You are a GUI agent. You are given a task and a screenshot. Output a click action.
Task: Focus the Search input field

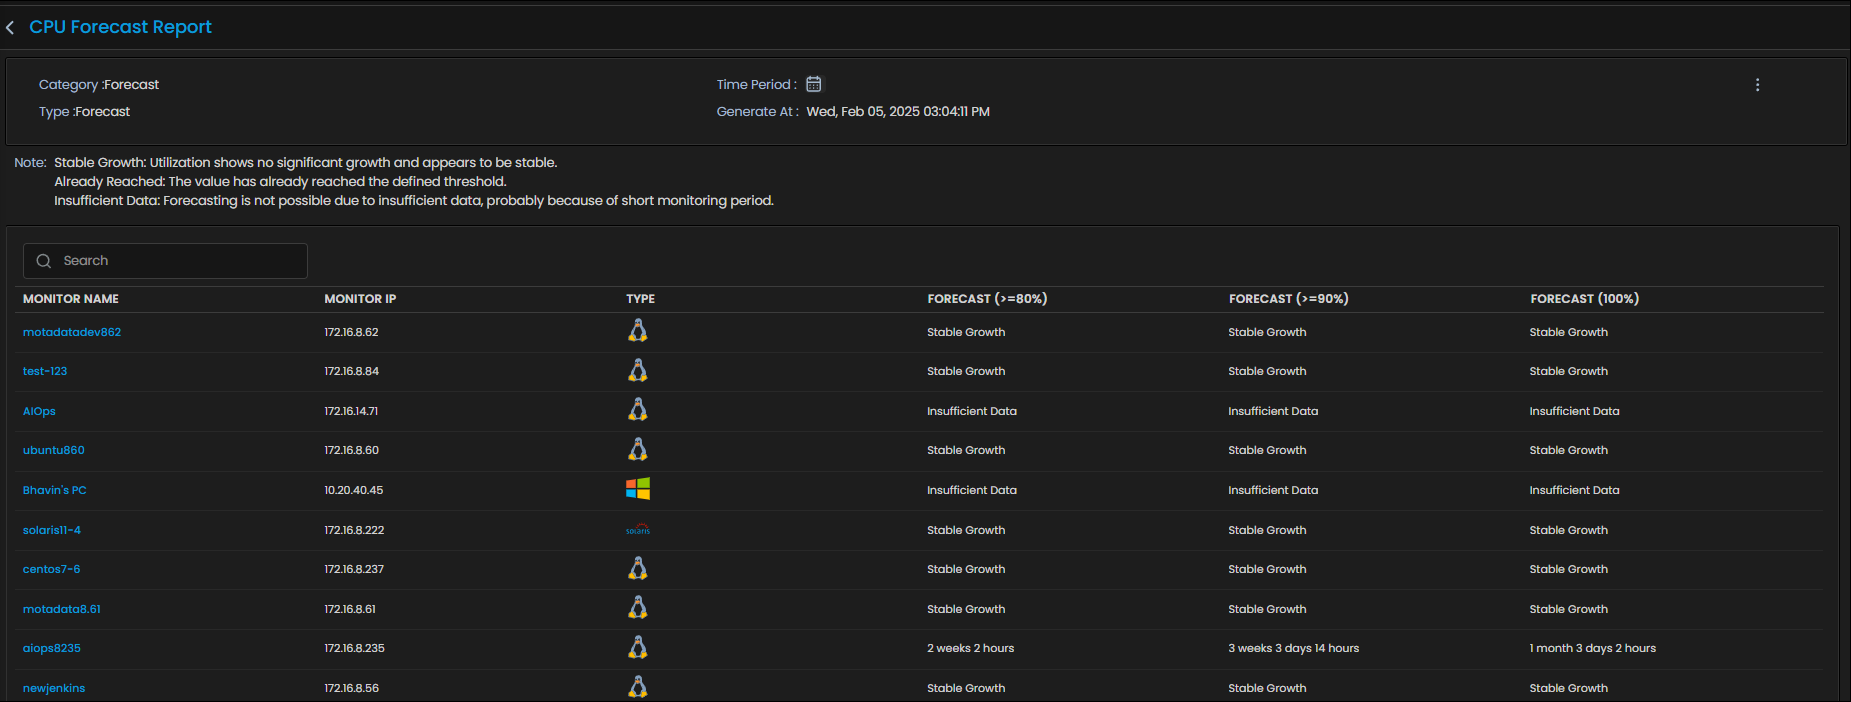point(180,261)
